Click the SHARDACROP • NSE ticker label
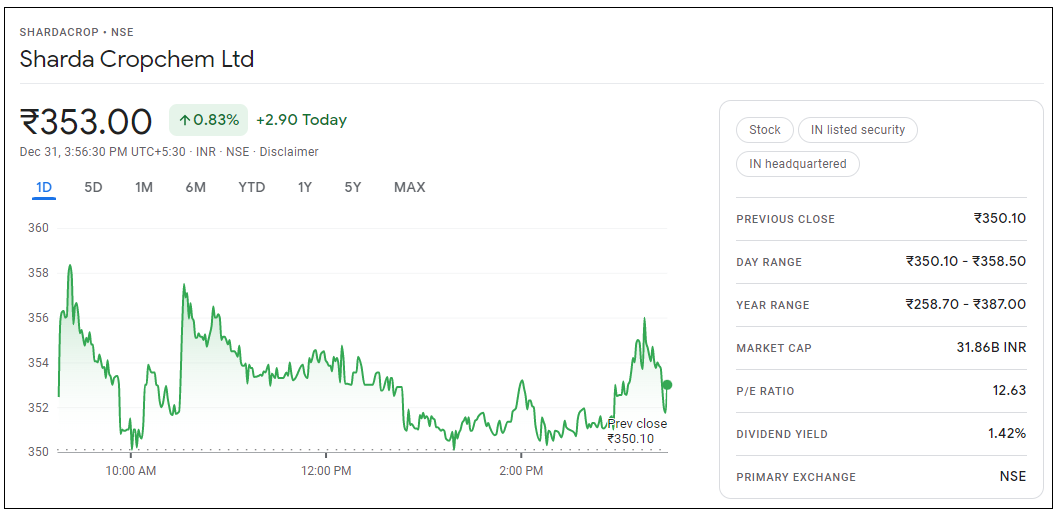This screenshot has height=516, width=1057. pos(77,32)
